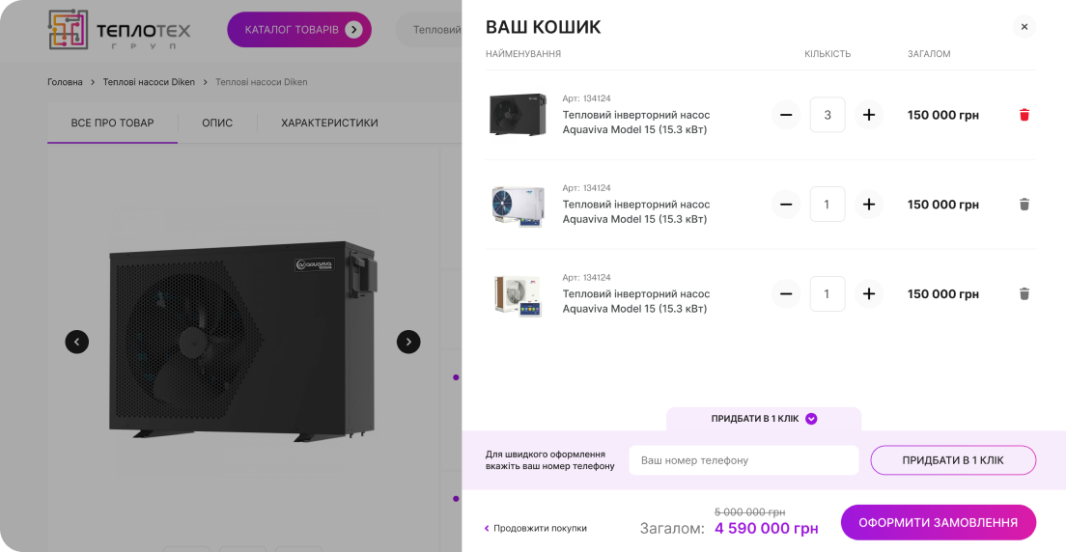Remove the second cart item via trash icon
The height and width of the screenshot is (552, 1066).
[1024, 204]
